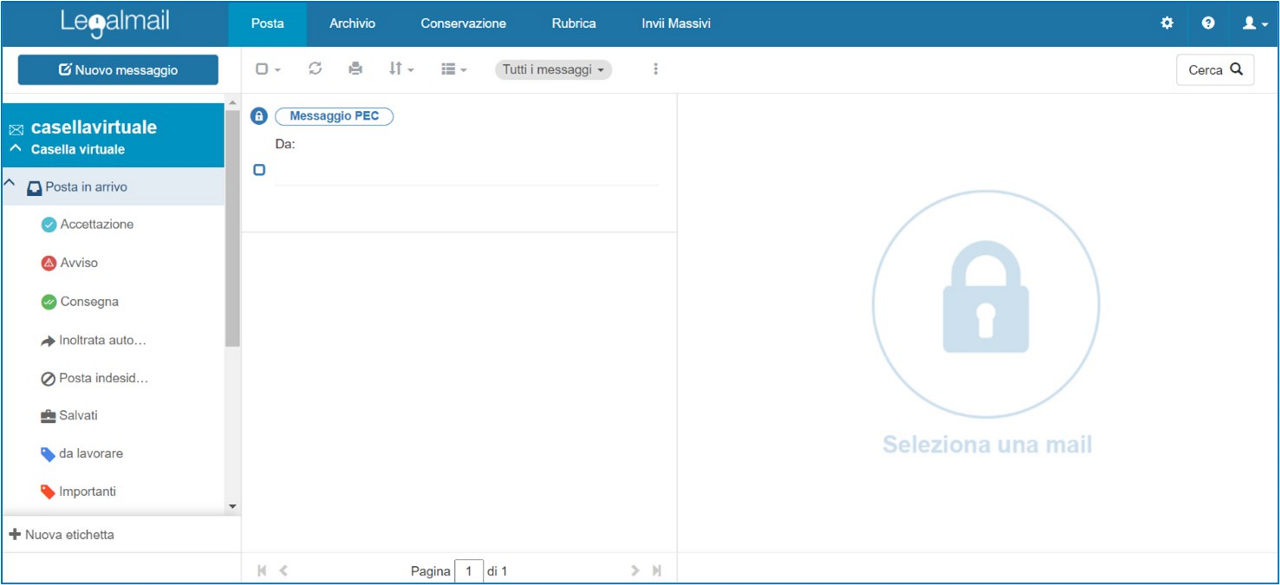Viewport: 1280px width, 585px height.
Task: Click the Nuovo messaggio button
Action: 118,70
